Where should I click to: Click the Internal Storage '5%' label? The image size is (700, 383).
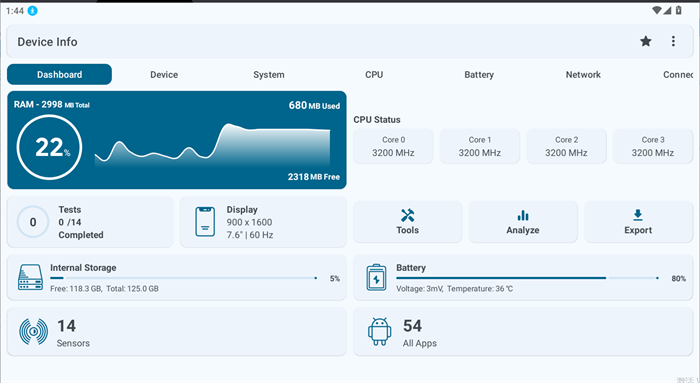[335, 279]
